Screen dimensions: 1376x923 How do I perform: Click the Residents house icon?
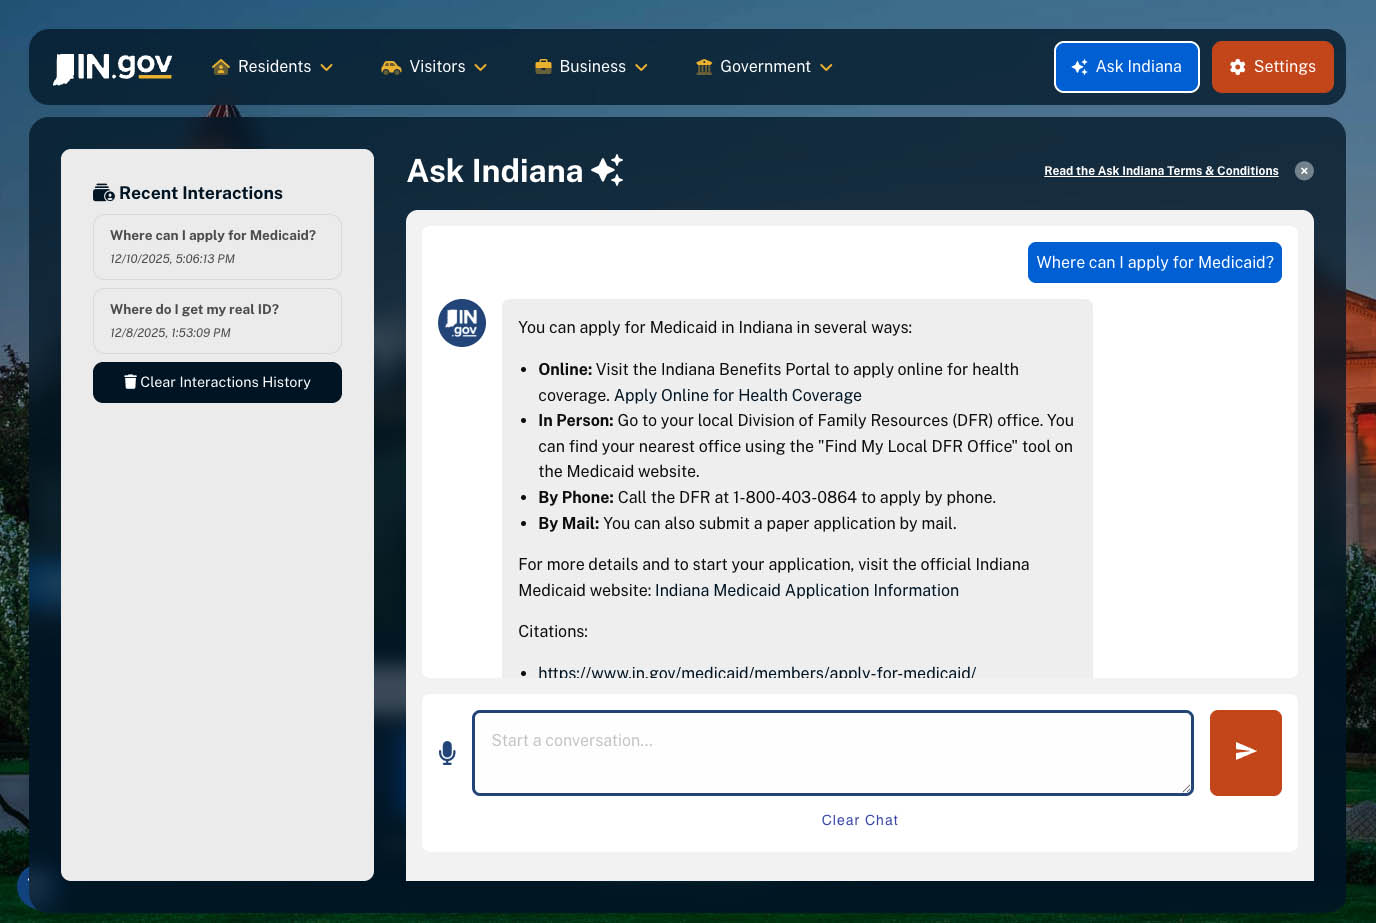[221, 67]
